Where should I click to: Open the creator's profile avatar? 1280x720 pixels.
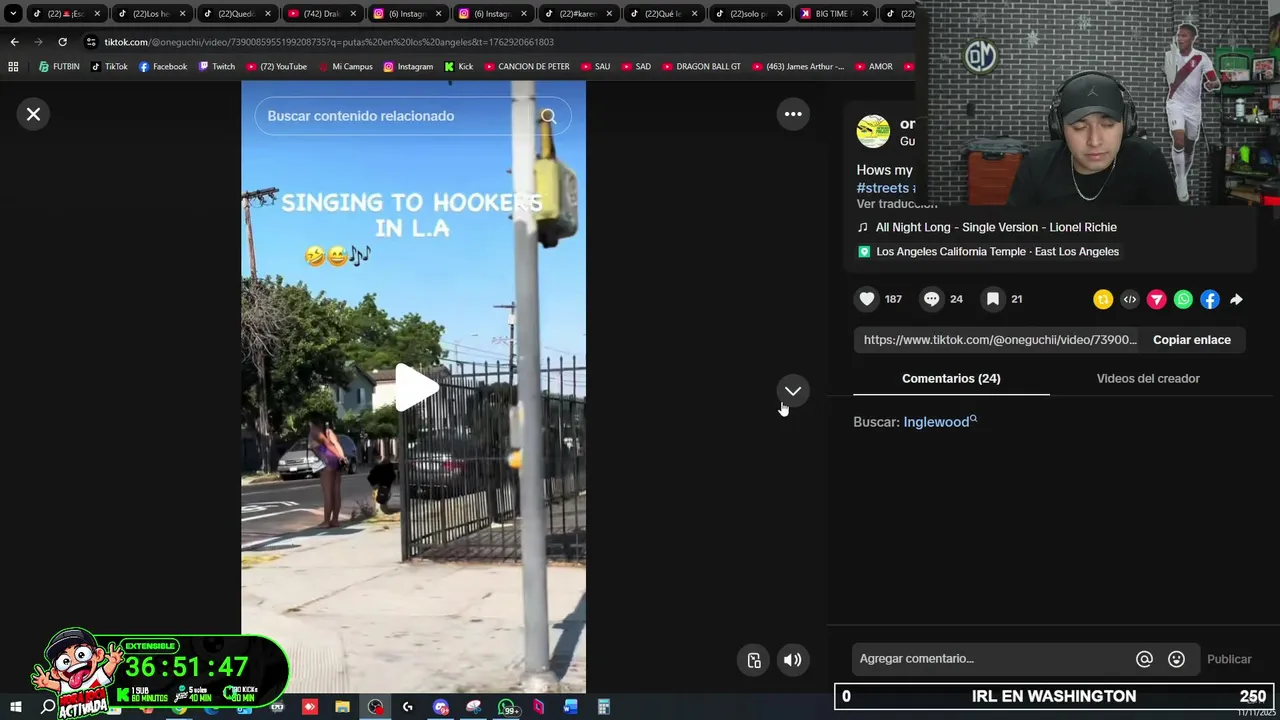[x=873, y=131]
